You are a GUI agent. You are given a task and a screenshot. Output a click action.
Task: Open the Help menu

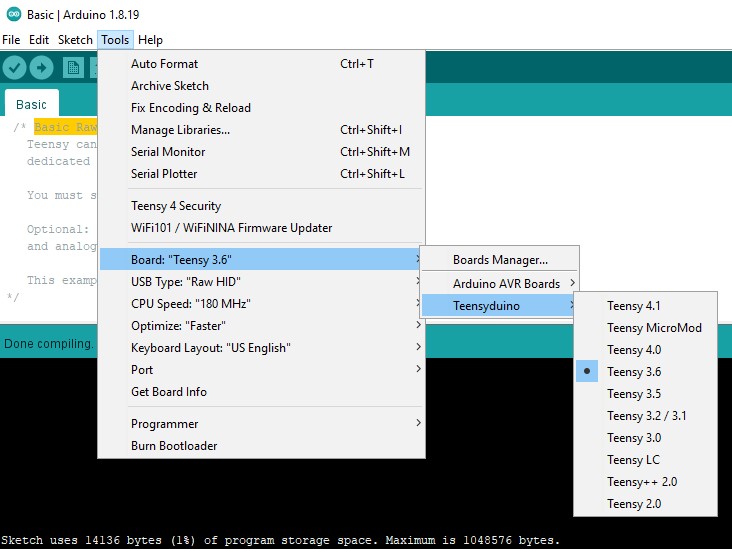click(x=150, y=40)
